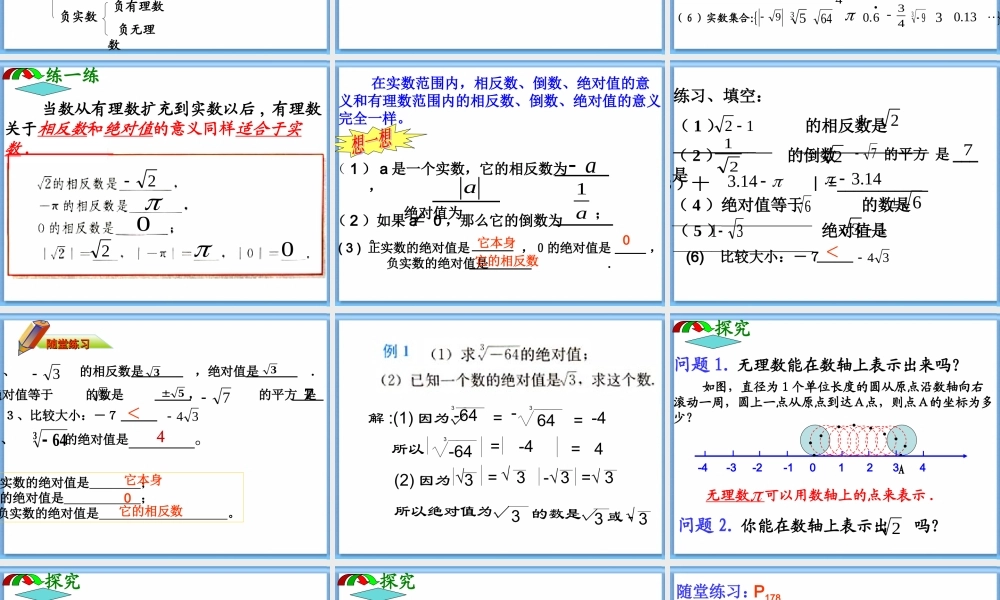
Task: Click the blue 问题 2. label
Action: click(705, 525)
